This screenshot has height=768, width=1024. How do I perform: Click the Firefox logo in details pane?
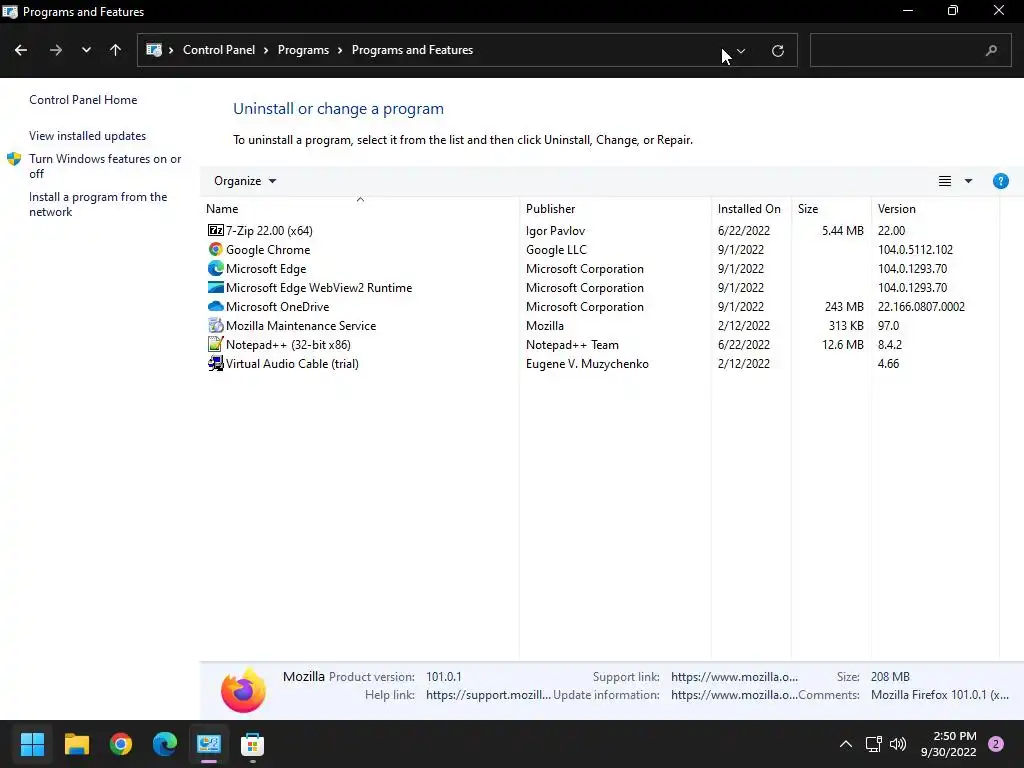click(x=244, y=690)
